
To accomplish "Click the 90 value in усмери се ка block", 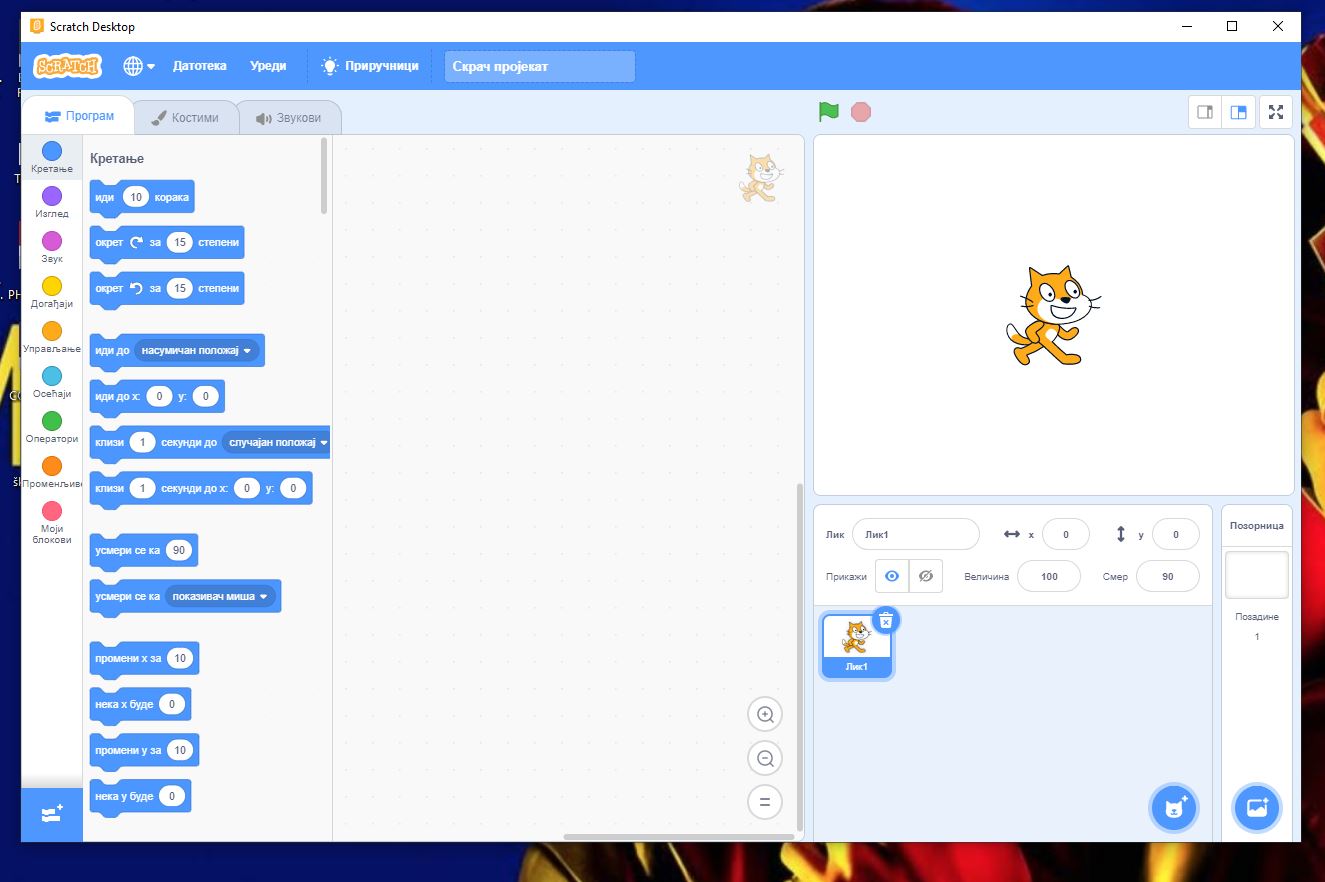I will [x=179, y=550].
